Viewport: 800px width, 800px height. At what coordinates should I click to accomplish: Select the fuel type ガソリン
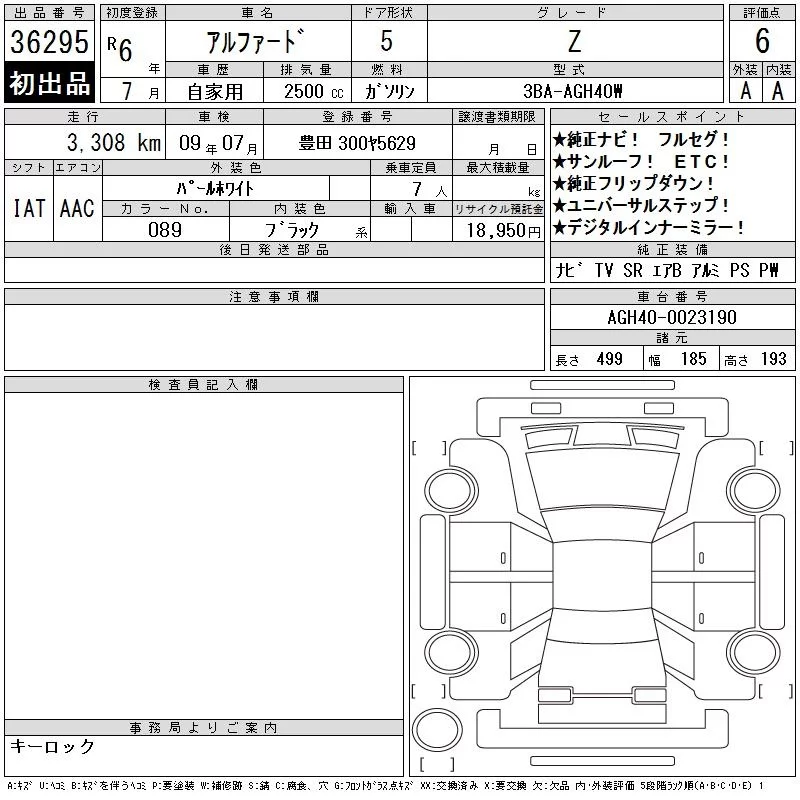pyautogui.click(x=389, y=91)
